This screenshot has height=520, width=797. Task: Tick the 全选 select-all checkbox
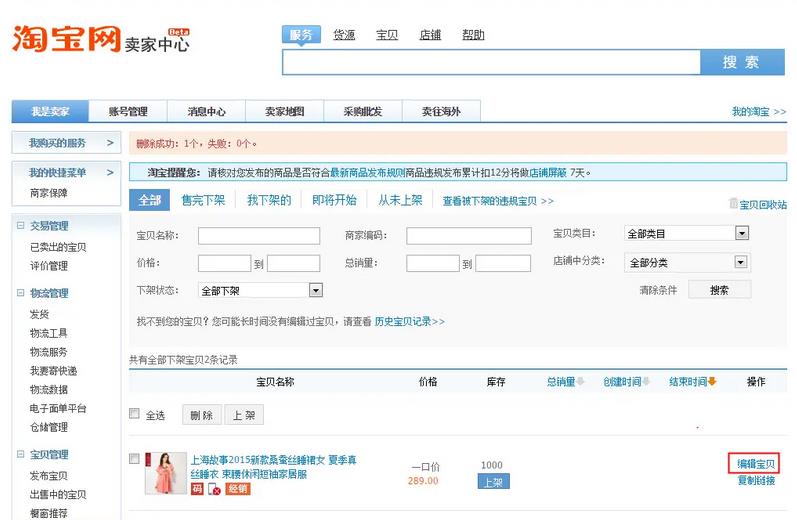135,414
